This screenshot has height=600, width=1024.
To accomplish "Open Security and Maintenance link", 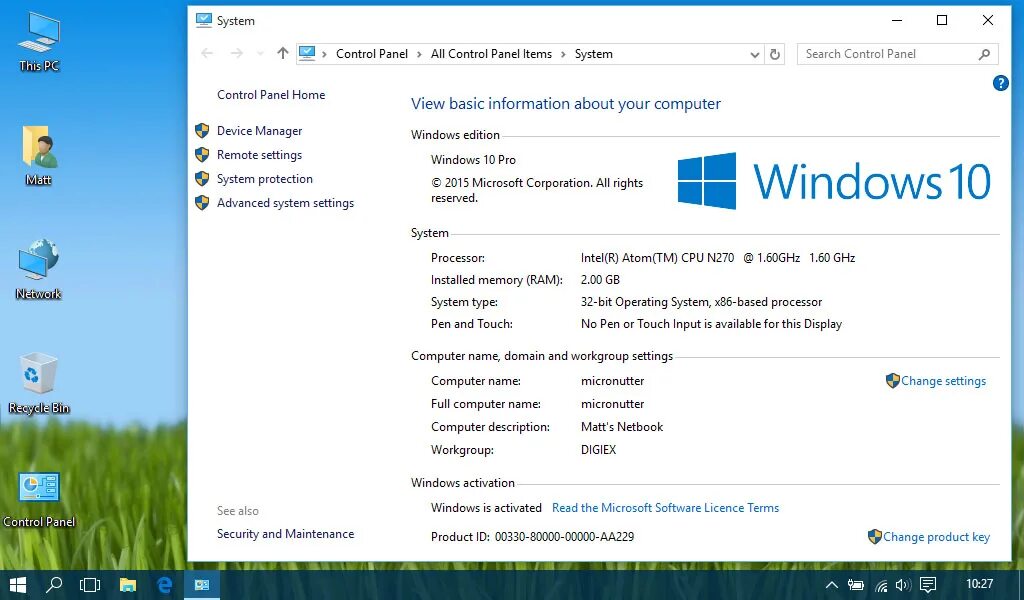I will [285, 534].
